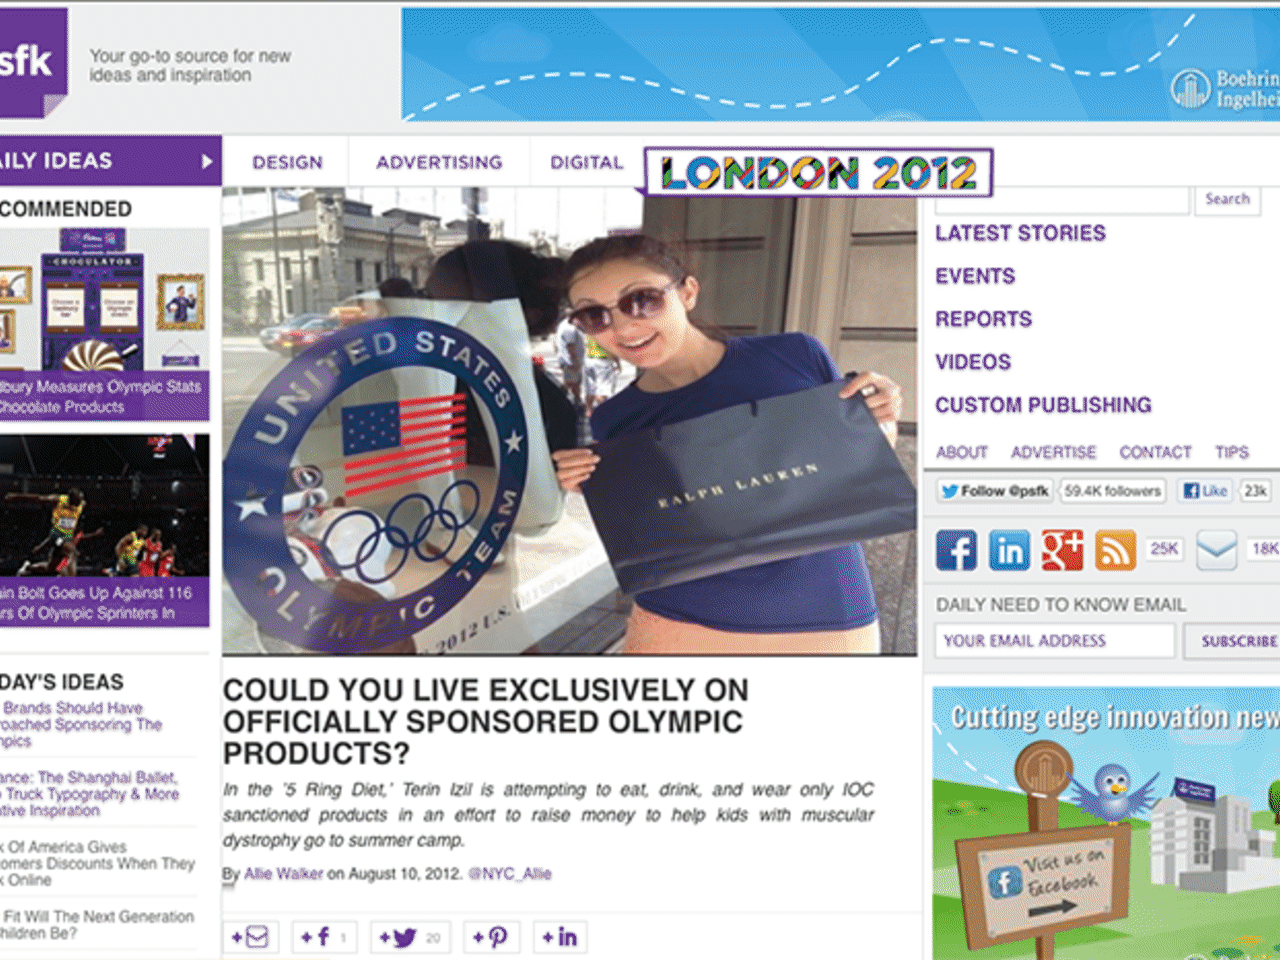Share article on LinkedIn button
This screenshot has height=960, width=1280.
pos(560,937)
